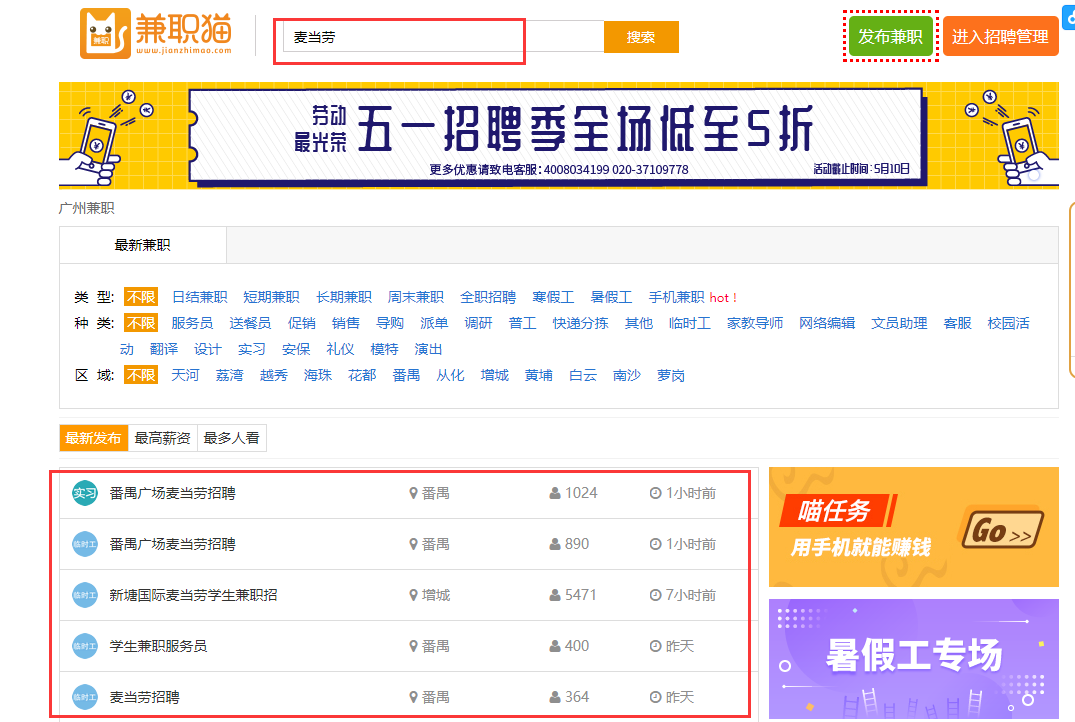Choose 番禺 in the 区域 filter row
The height and width of the screenshot is (722, 1075).
[x=406, y=375]
